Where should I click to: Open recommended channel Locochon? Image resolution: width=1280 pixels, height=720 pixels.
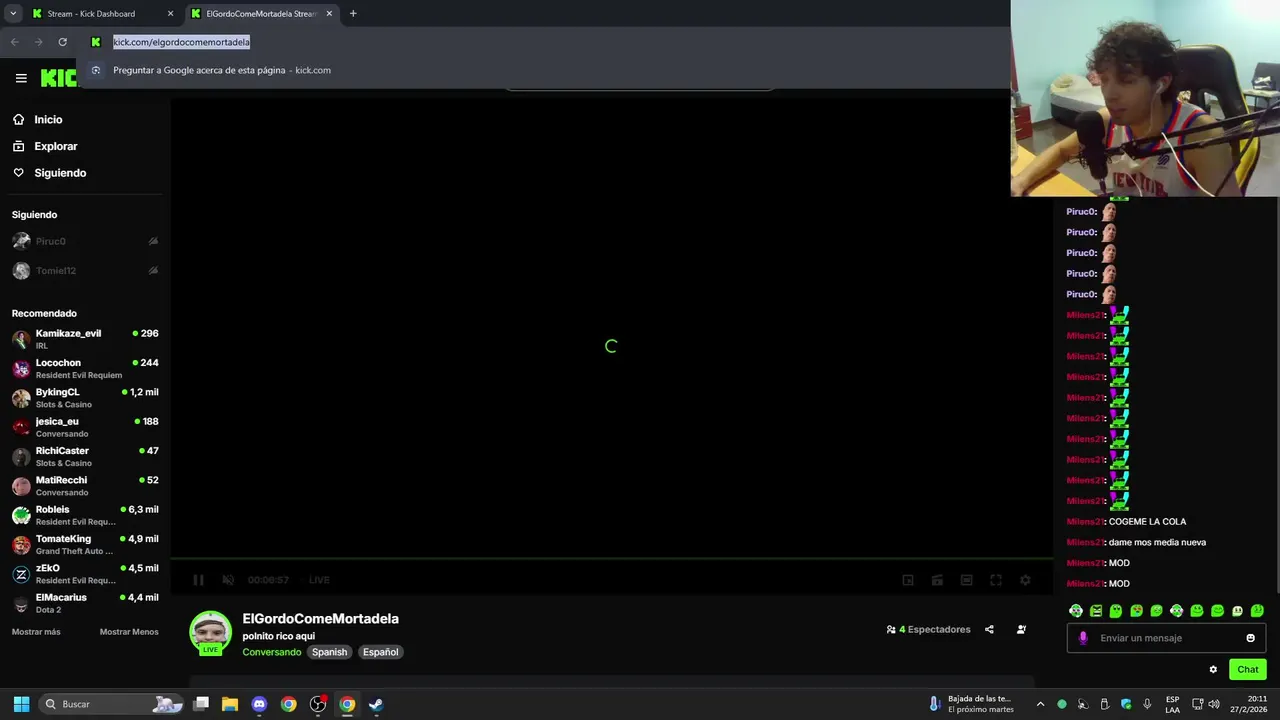point(84,368)
